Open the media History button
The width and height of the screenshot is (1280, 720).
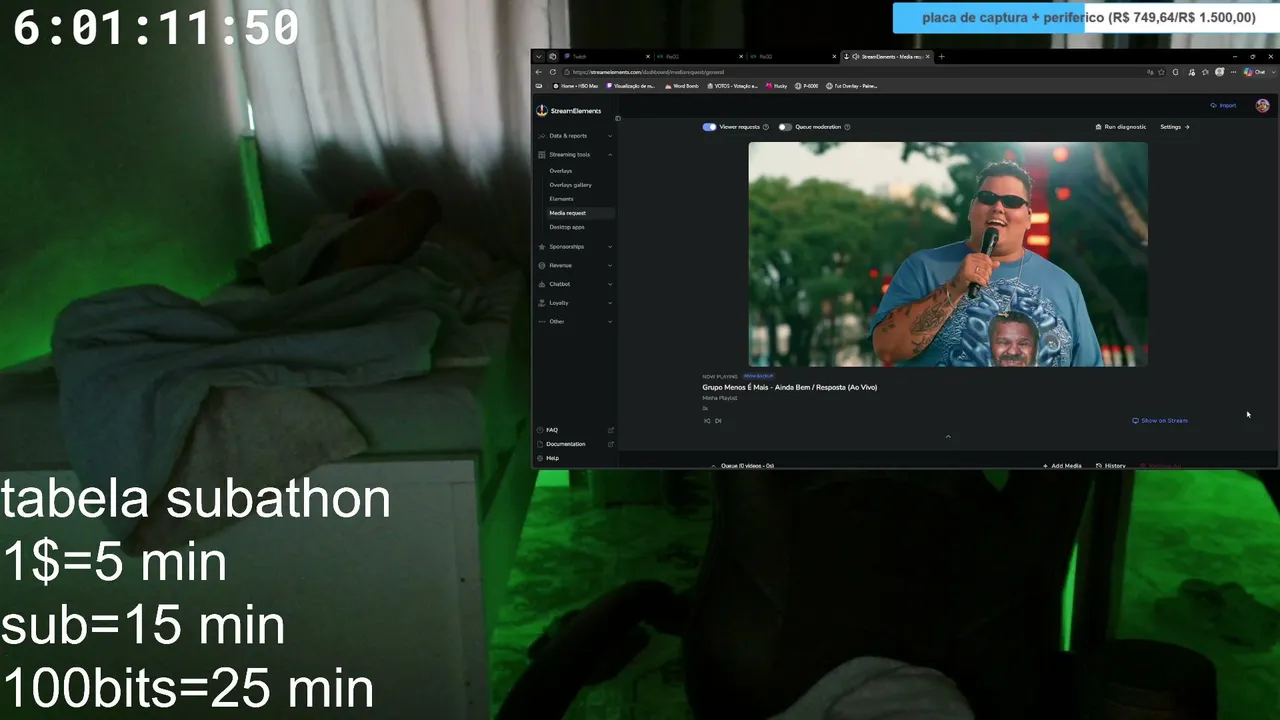pos(1111,466)
